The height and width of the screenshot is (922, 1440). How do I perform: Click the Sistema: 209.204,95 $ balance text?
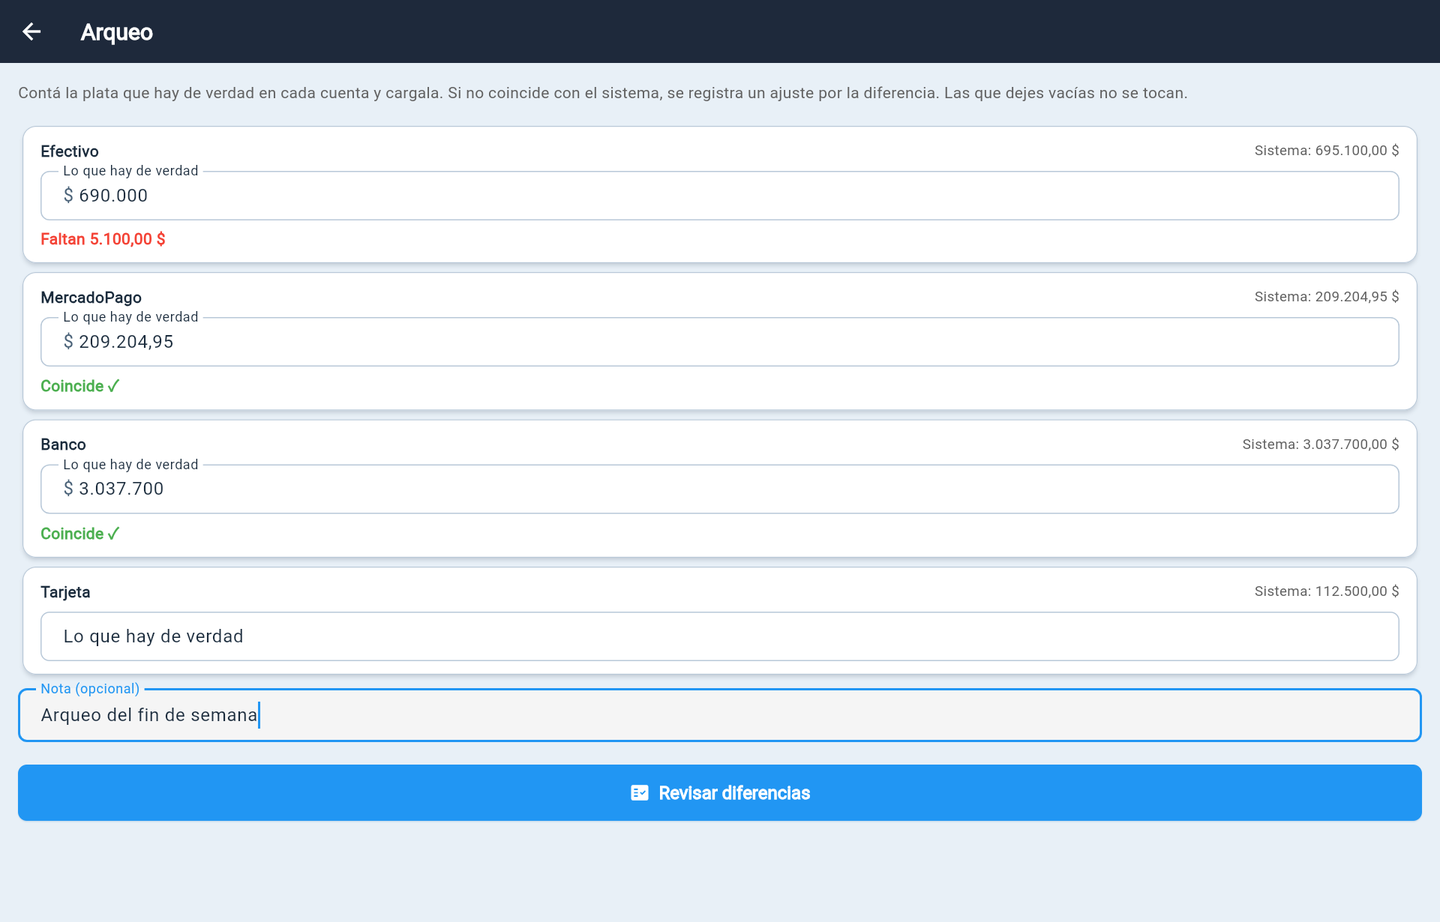tap(1327, 296)
